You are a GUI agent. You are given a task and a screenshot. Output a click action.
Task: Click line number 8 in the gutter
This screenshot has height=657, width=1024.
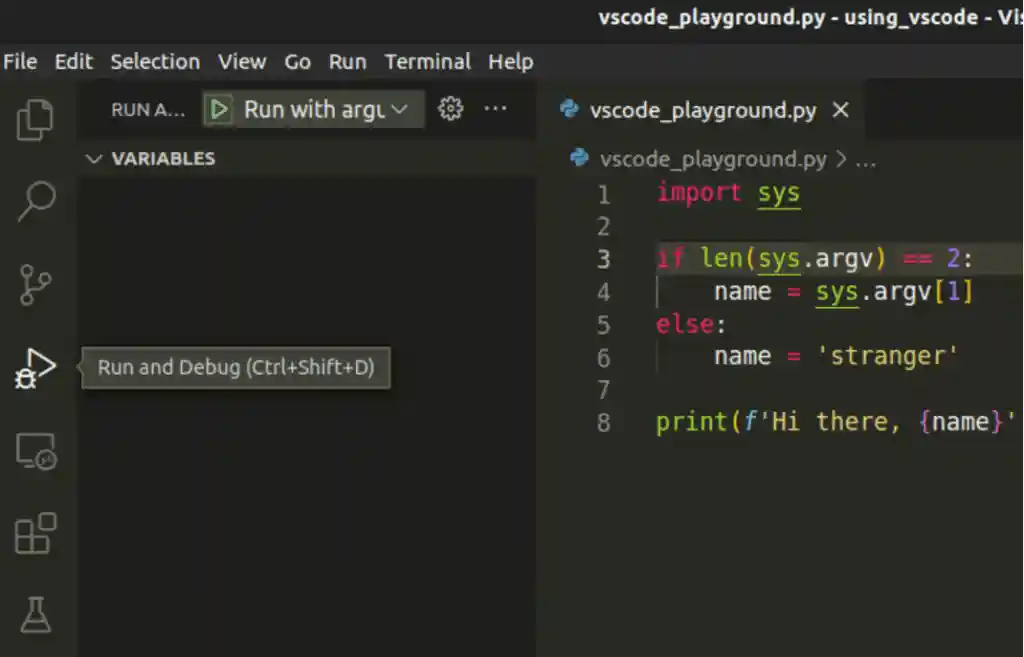coord(603,423)
